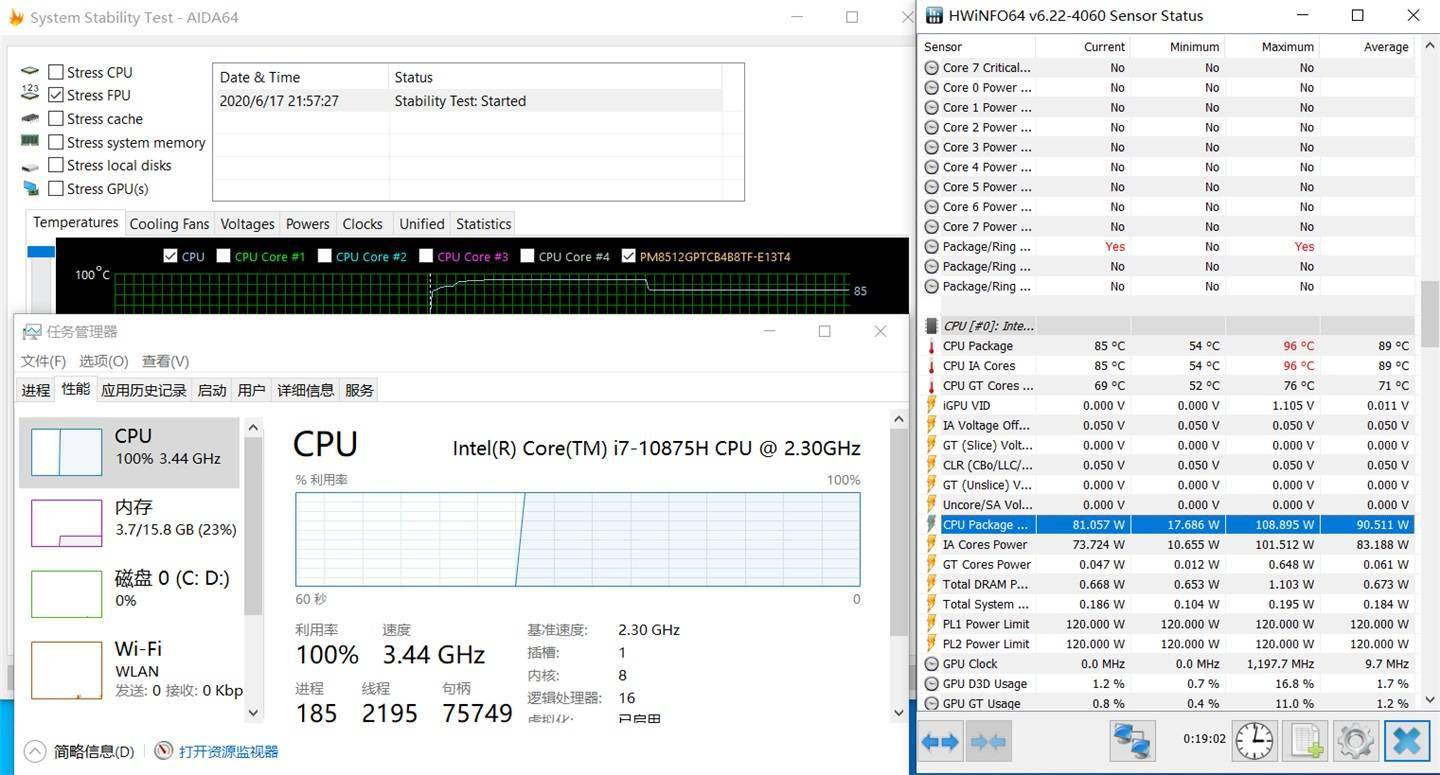This screenshot has height=775, width=1440.
Task: Click HWiNFO expand-columns blue arrows icon
Action: coord(940,742)
